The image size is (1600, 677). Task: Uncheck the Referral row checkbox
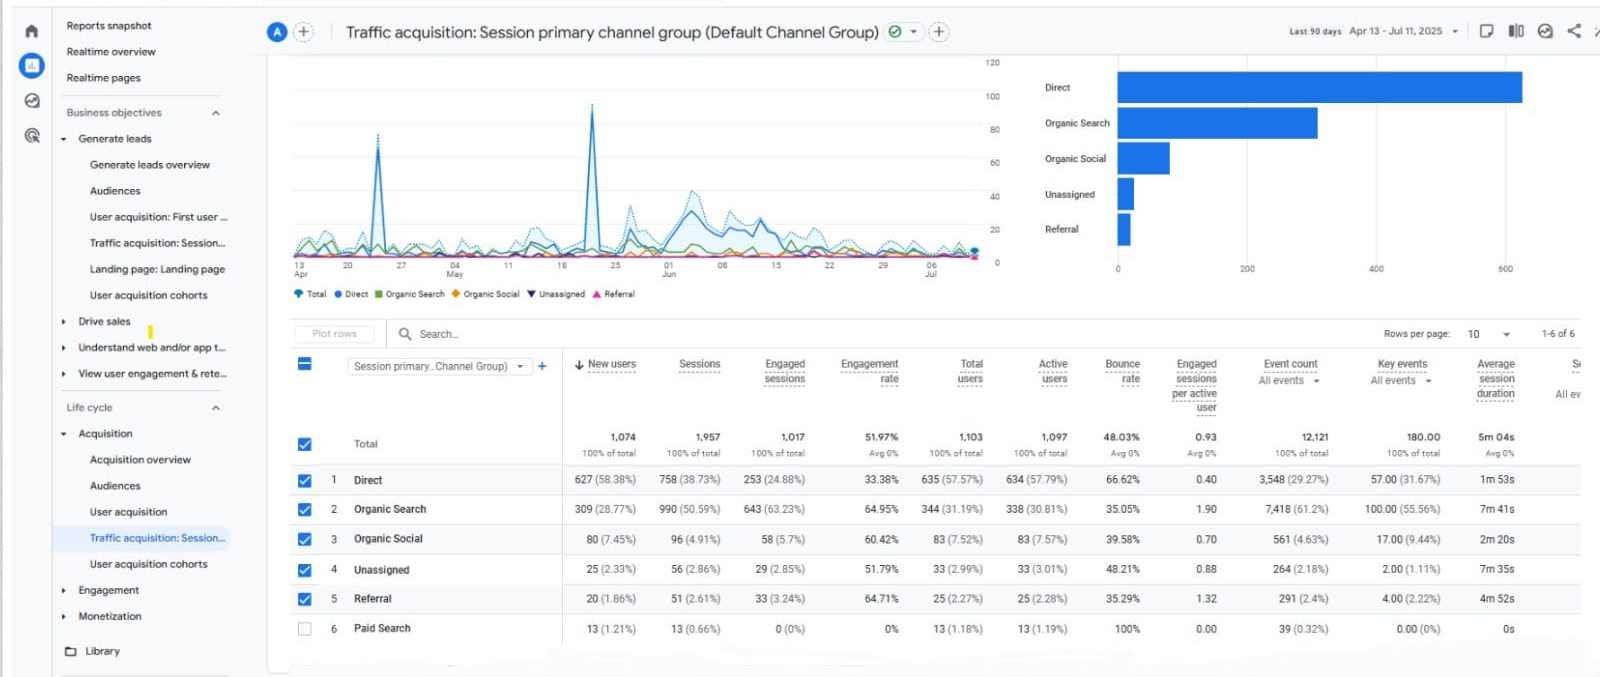click(305, 599)
